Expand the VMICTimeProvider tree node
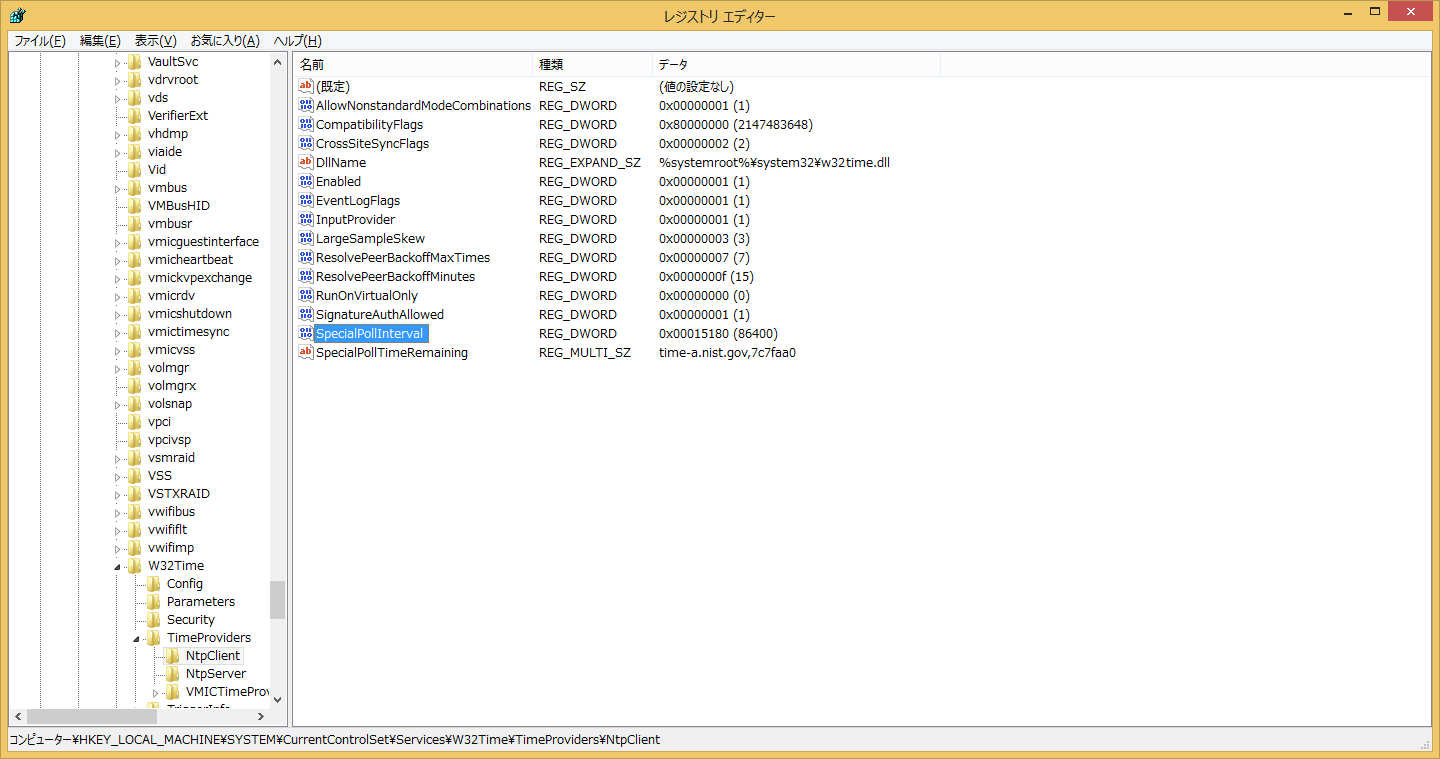The width and height of the screenshot is (1440, 759). (x=155, y=692)
